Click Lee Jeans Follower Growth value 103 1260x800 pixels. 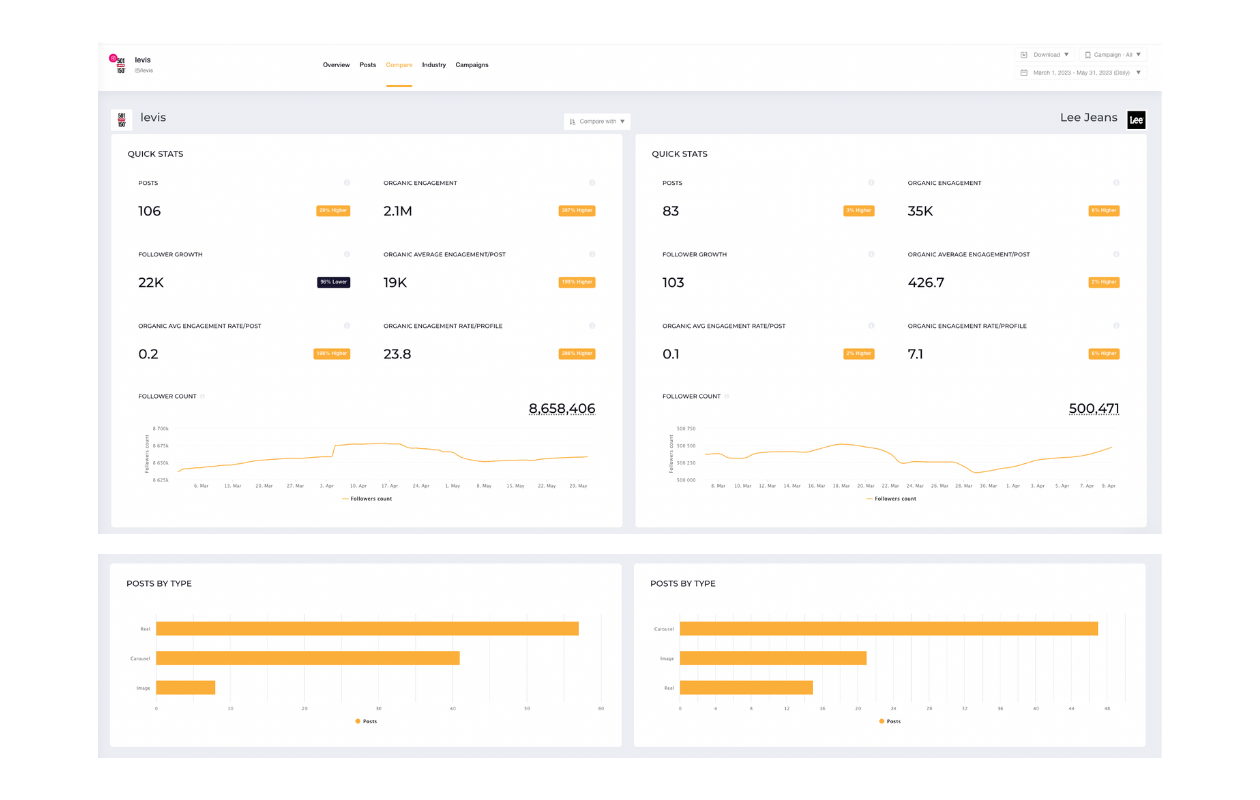pos(673,283)
